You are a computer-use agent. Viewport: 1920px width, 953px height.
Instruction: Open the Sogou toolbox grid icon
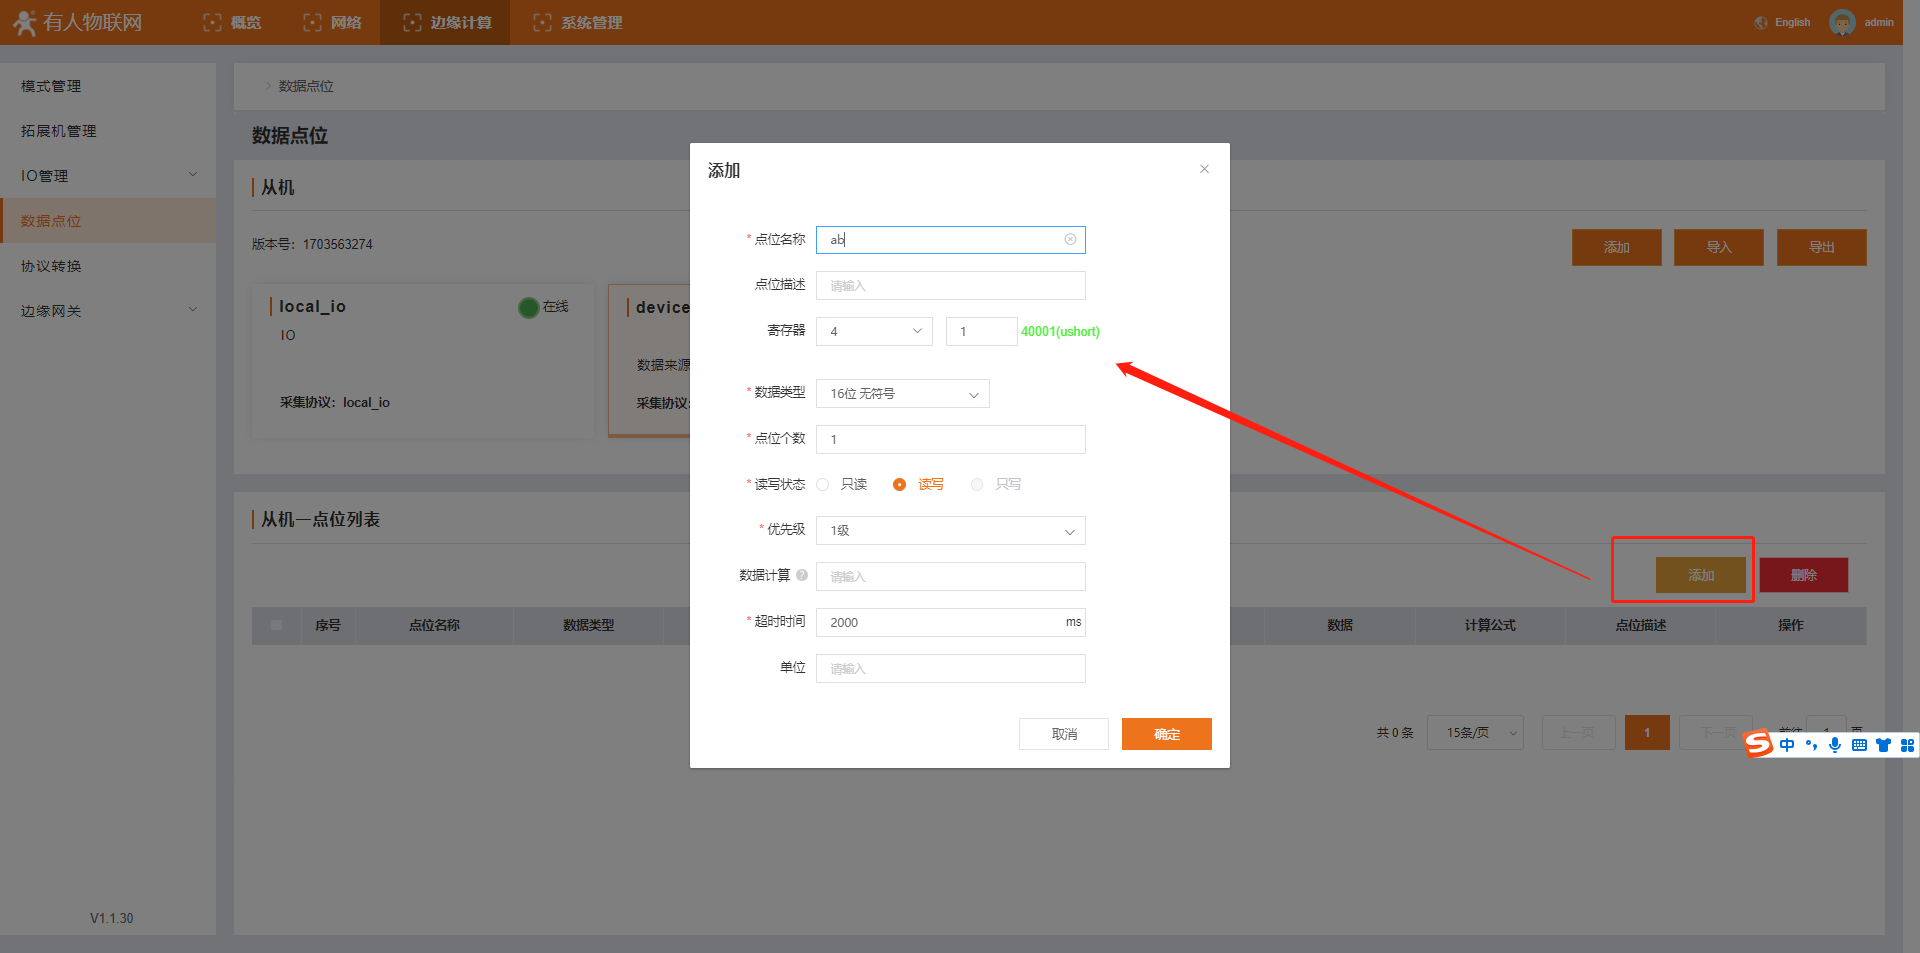point(1907,745)
